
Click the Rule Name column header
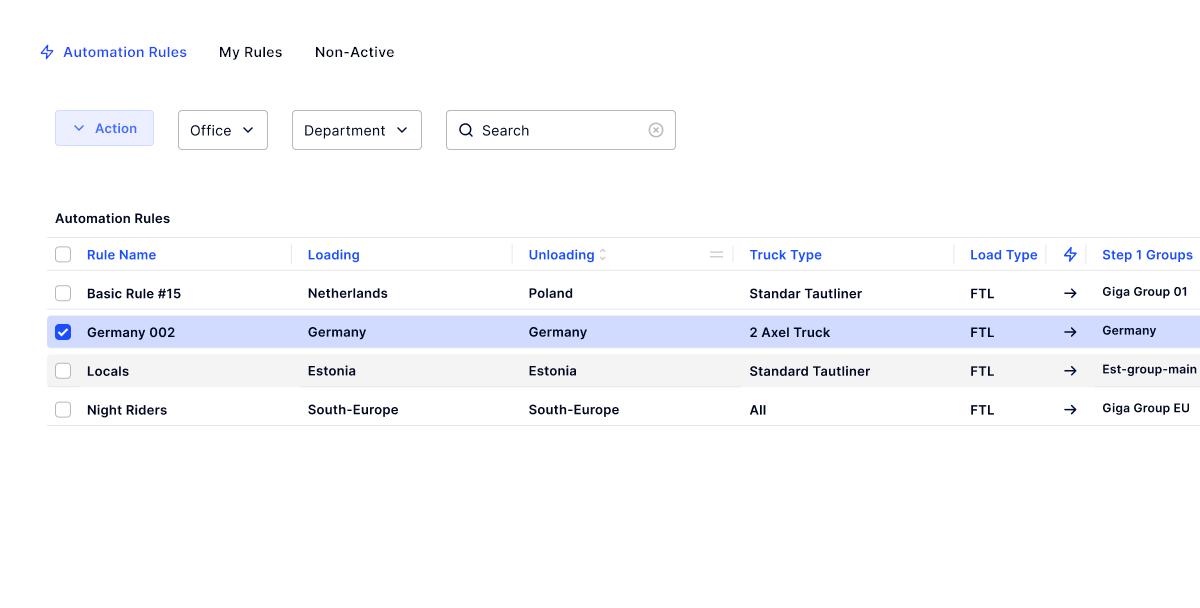tap(121, 254)
